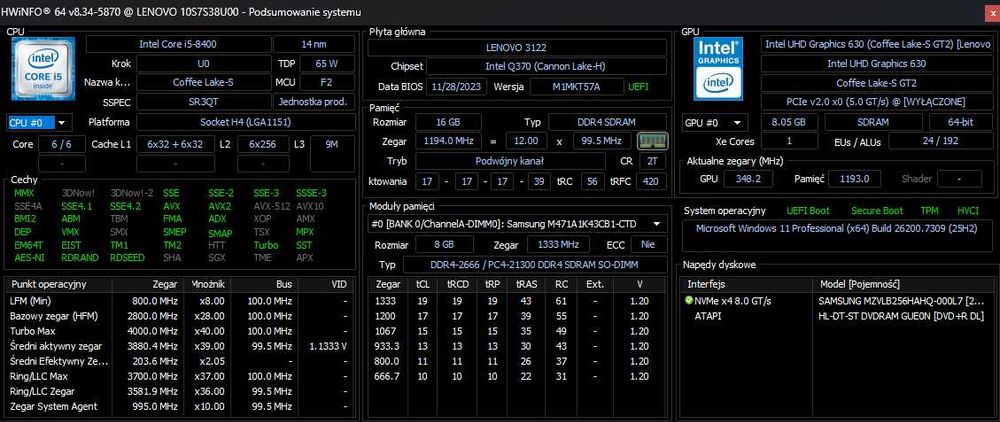Image resolution: width=1000 pixels, height=422 pixels.
Task: Click the Intel UHD Graphics 630 (Coffee Lake-S GT2) field
Action: [878, 44]
